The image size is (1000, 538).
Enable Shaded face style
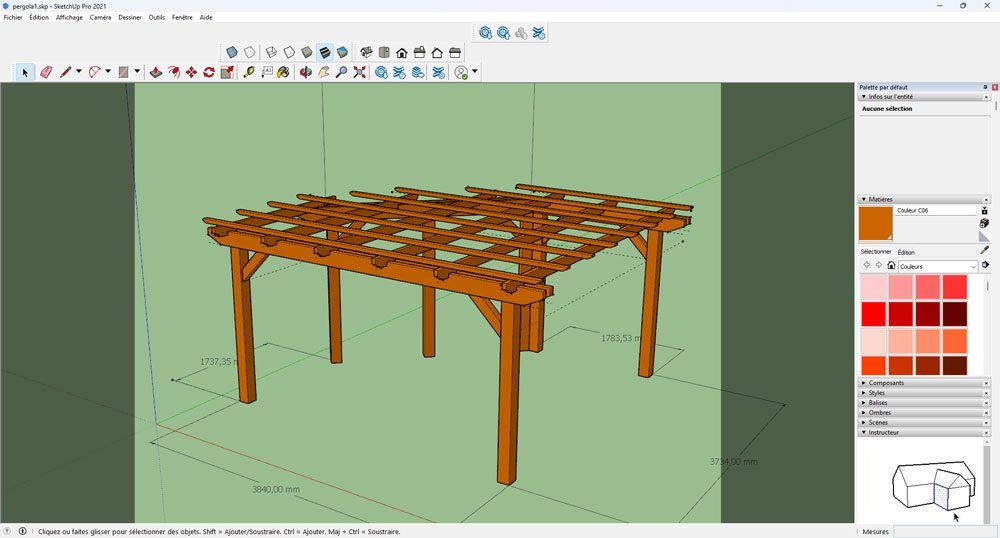pyautogui.click(x=307, y=52)
